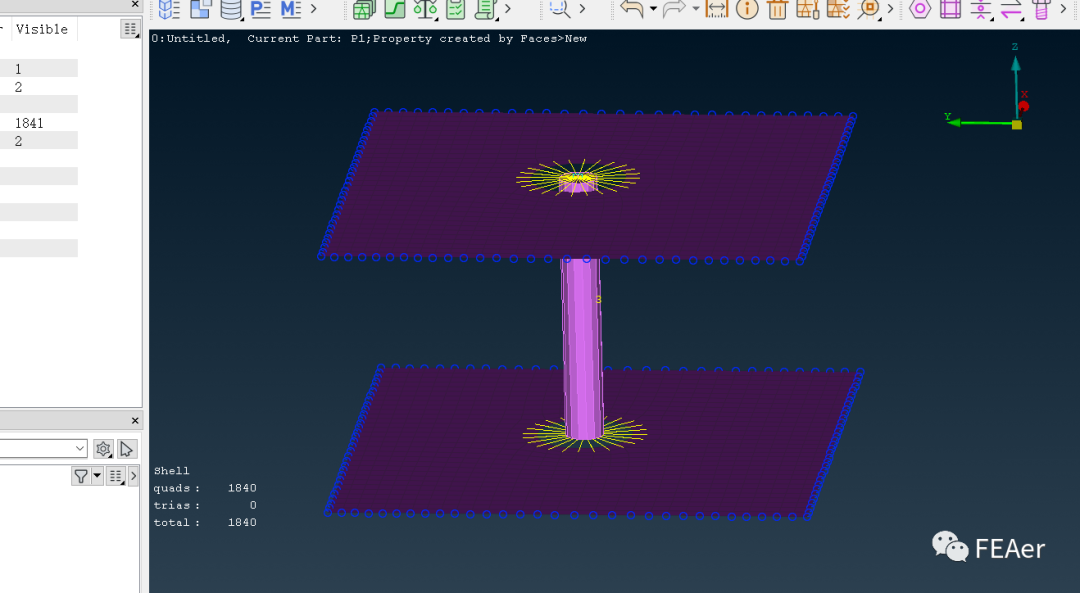1080x593 pixels.
Task: Click the orange mesh-with-brush icon
Action: click(807, 9)
